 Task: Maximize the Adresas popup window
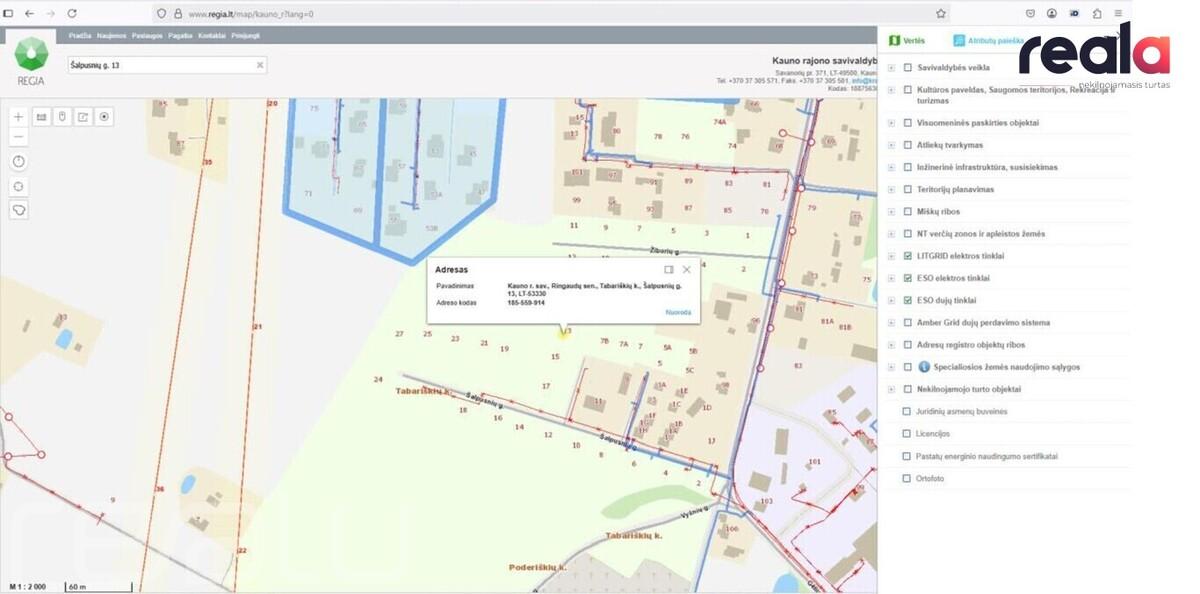point(669,269)
